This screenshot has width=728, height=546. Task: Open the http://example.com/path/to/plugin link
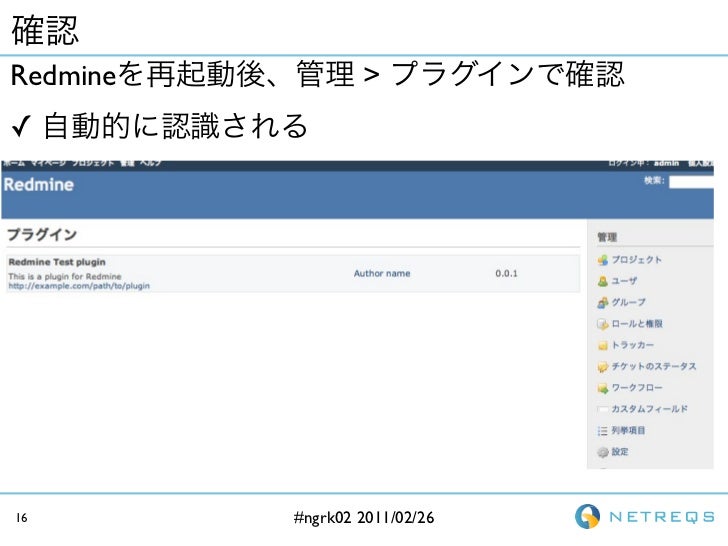click(x=79, y=286)
